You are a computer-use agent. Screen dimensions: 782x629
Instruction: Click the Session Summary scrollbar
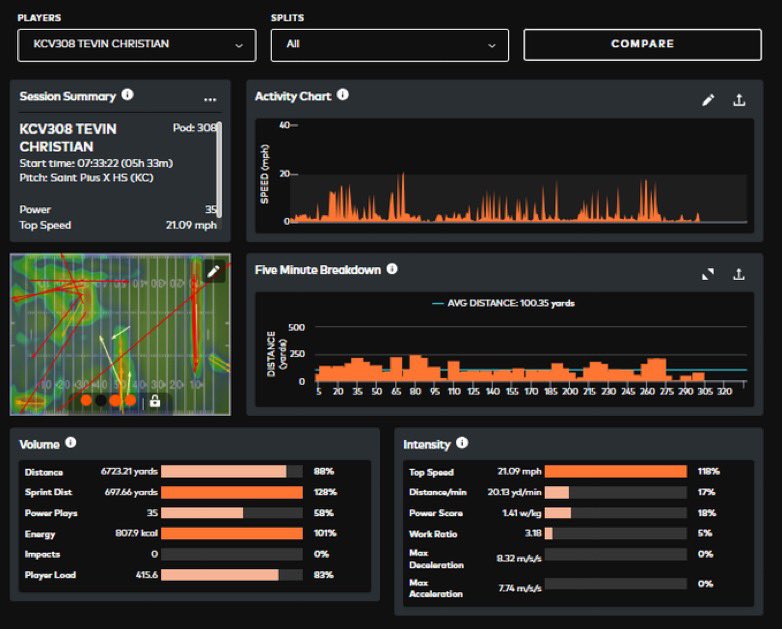click(x=219, y=170)
